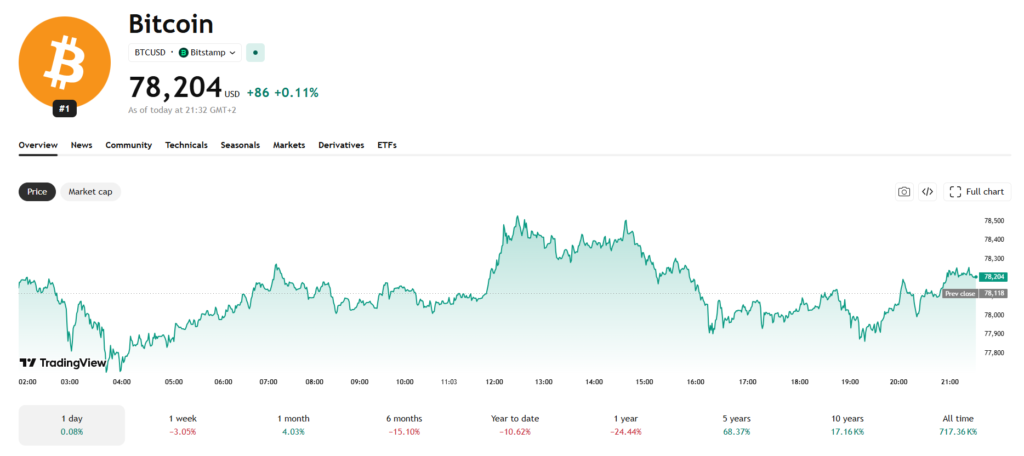Screen dimensions: 1024x456
Task: Switch to the Markets tab
Action: 289,145
